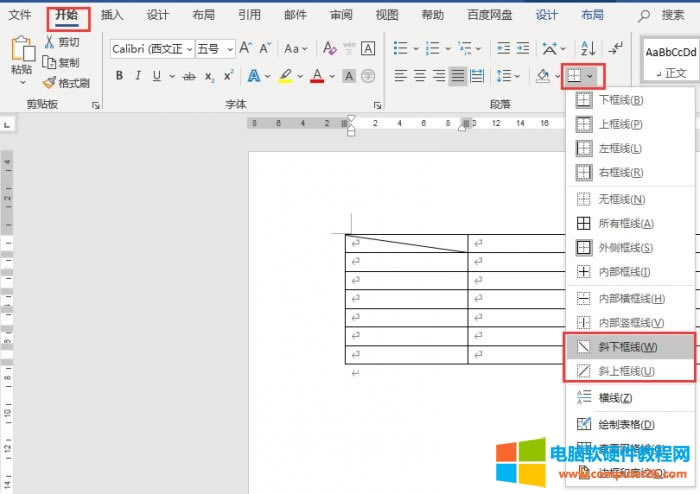
Task: Click 绘制表格 (Draw Table) option
Action: [x=627, y=425]
